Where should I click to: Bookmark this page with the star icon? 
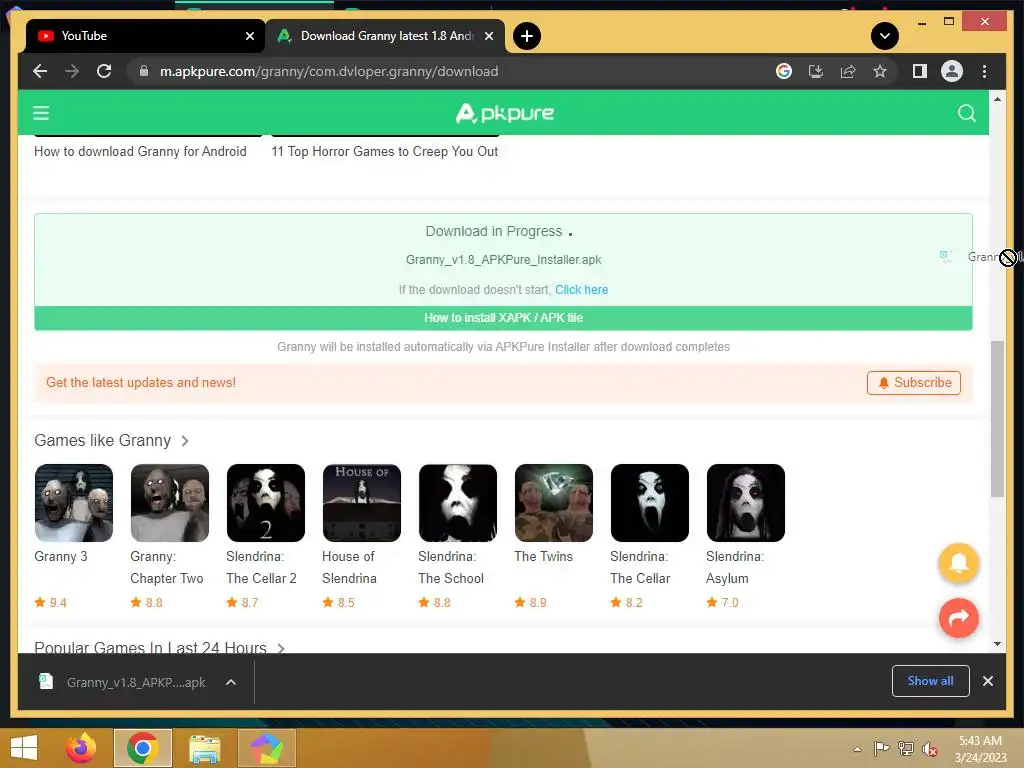pos(880,71)
